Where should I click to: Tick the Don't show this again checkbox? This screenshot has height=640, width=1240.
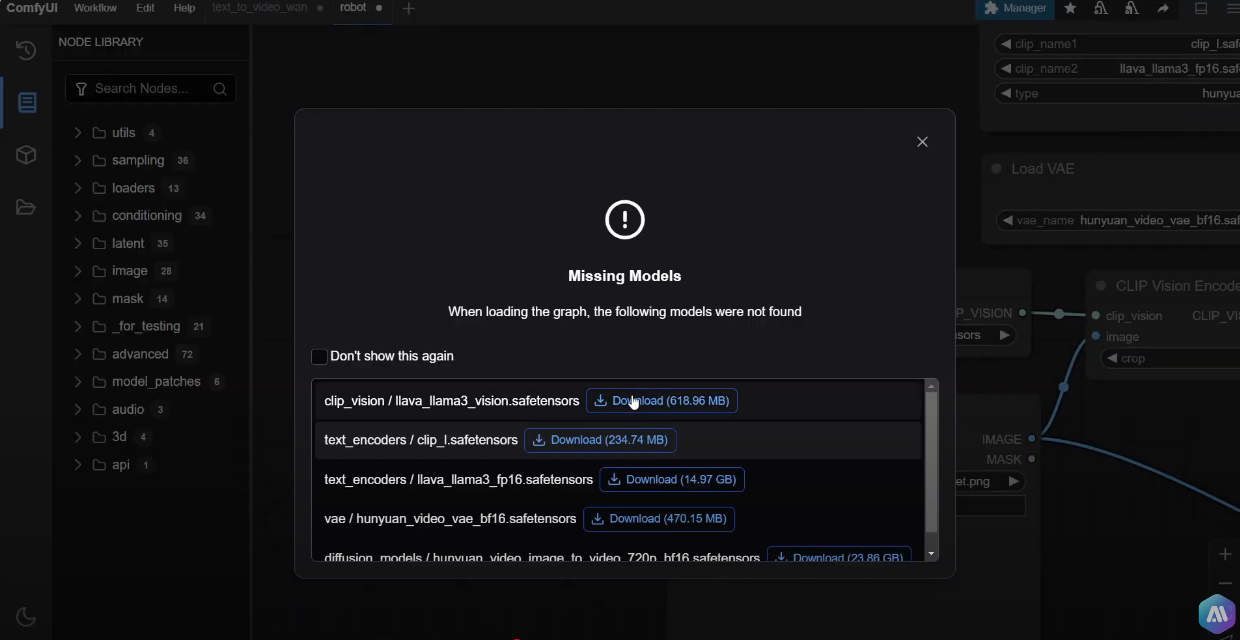click(x=319, y=356)
